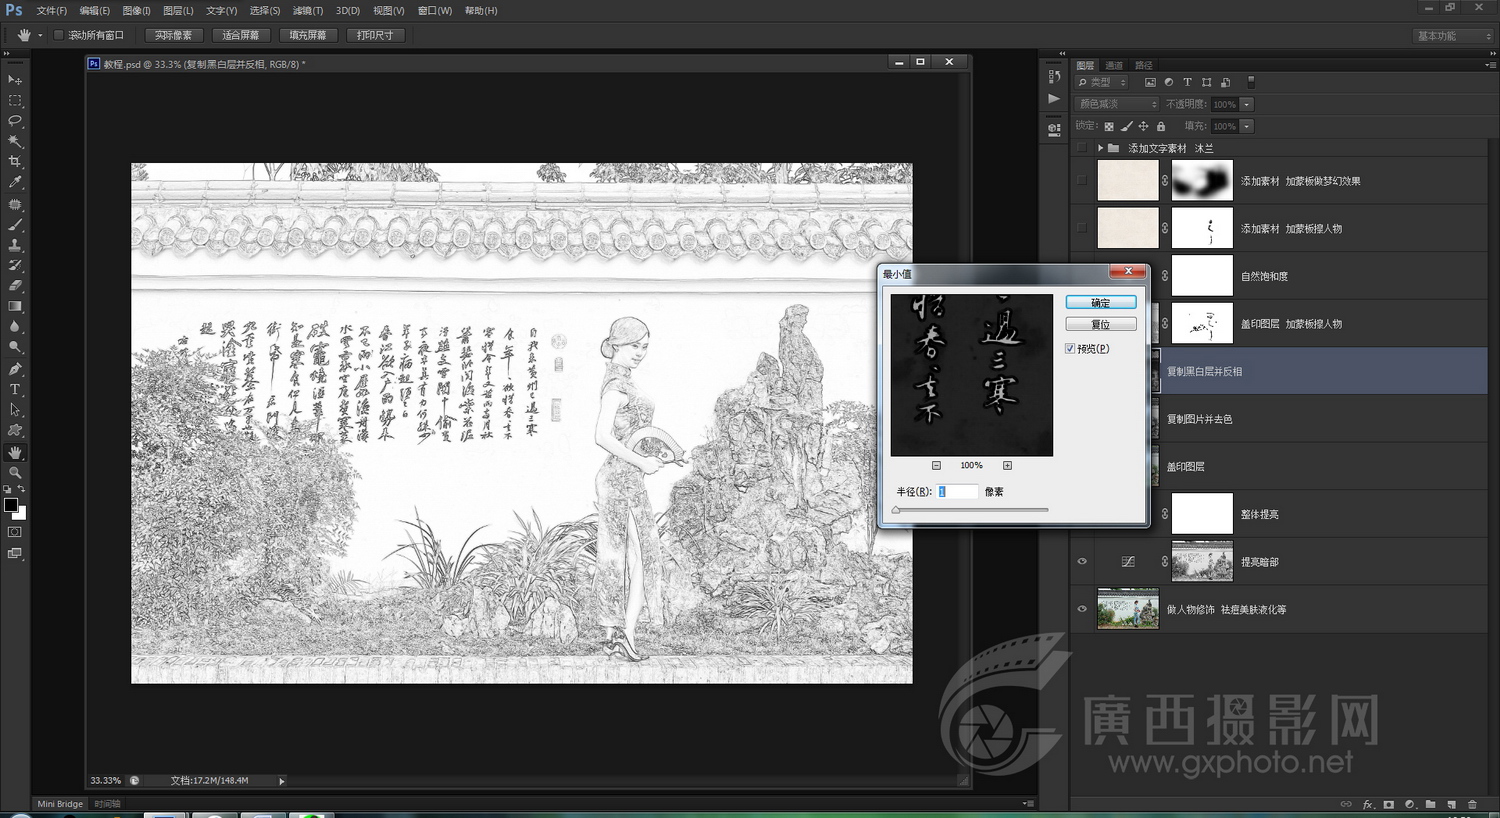Show the 添加素材 加蒙板擦人物 layer visibility
Viewport: 1500px width, 818px height.
point(1082,228)
